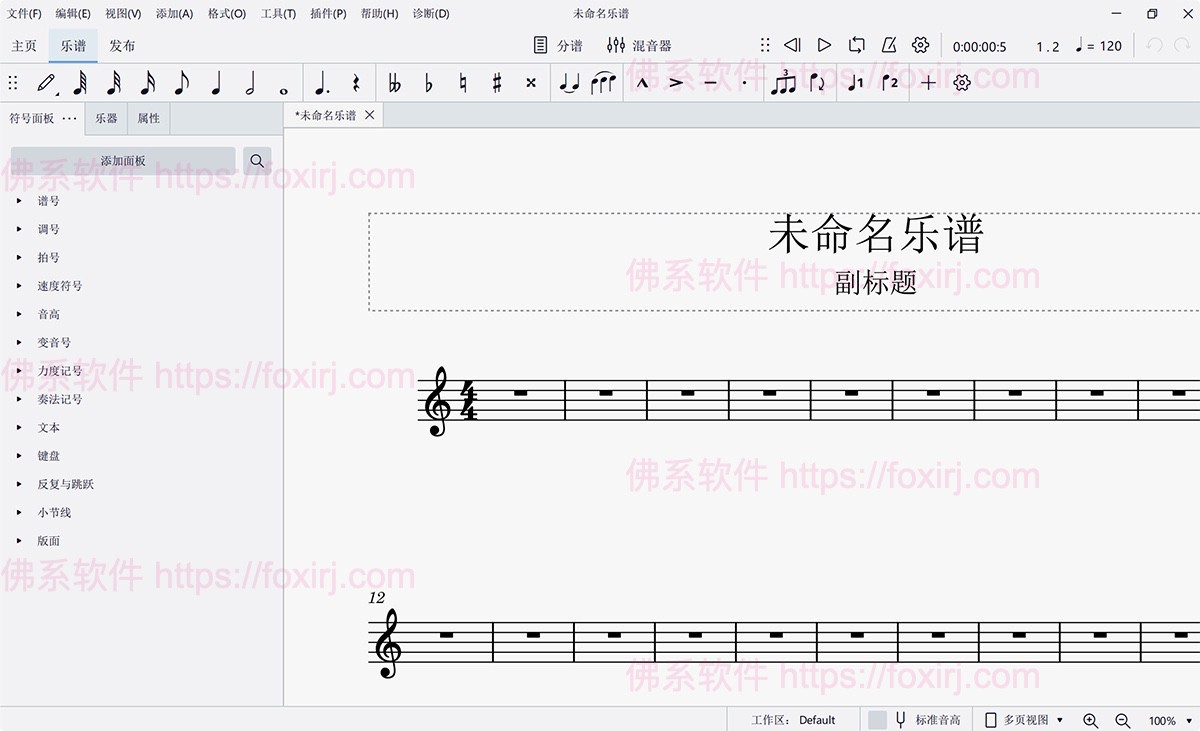Click the 100% zoom level field
Screen dimensions: 1200x731
point(1162,720)
